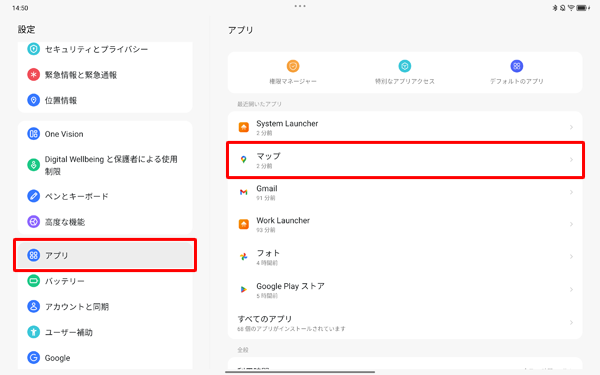
Task: Tap the Google G icon
Action: point(34,358)
